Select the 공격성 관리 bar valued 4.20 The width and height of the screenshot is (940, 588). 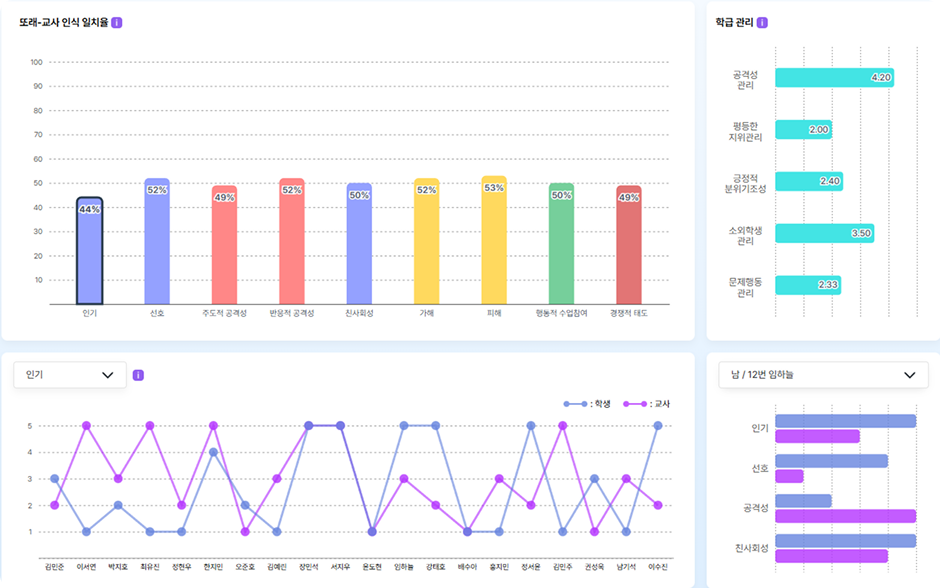pyautogui.click(x=834, y=78)
